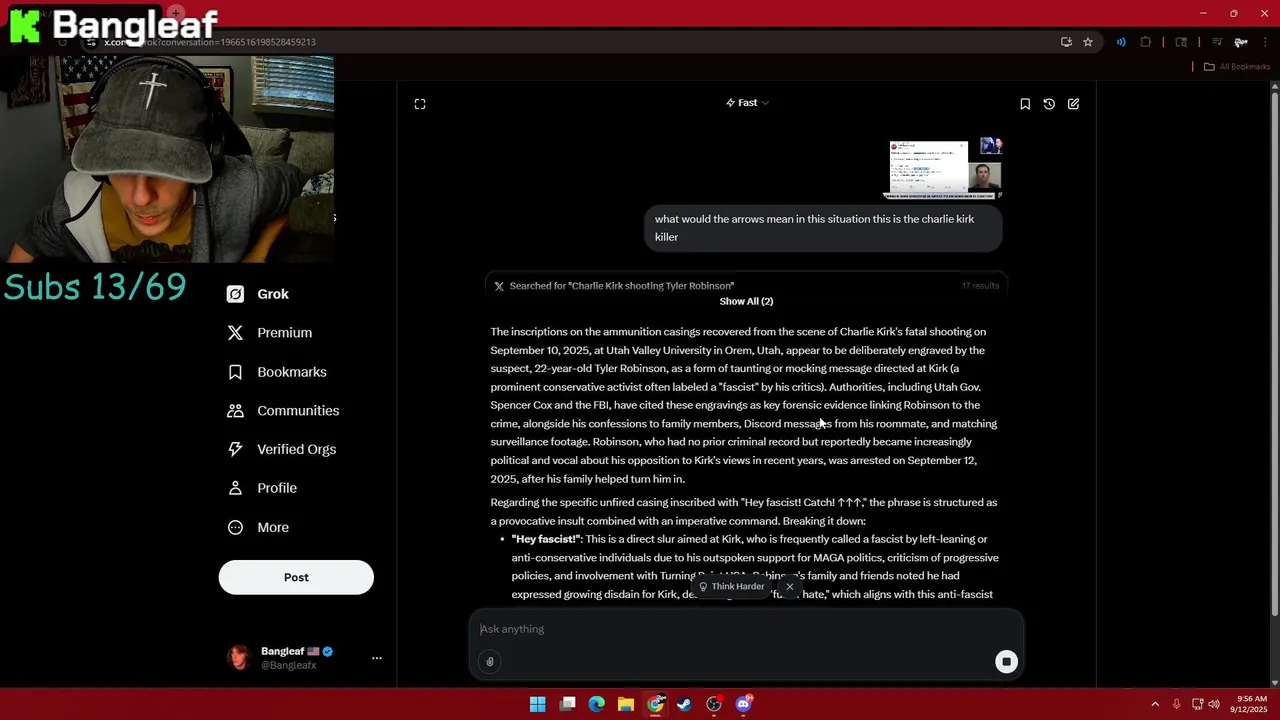Click the Bangleaf account avatar
The height and width of the screenshot is (720, 1280).
click(x=238, y=657)
